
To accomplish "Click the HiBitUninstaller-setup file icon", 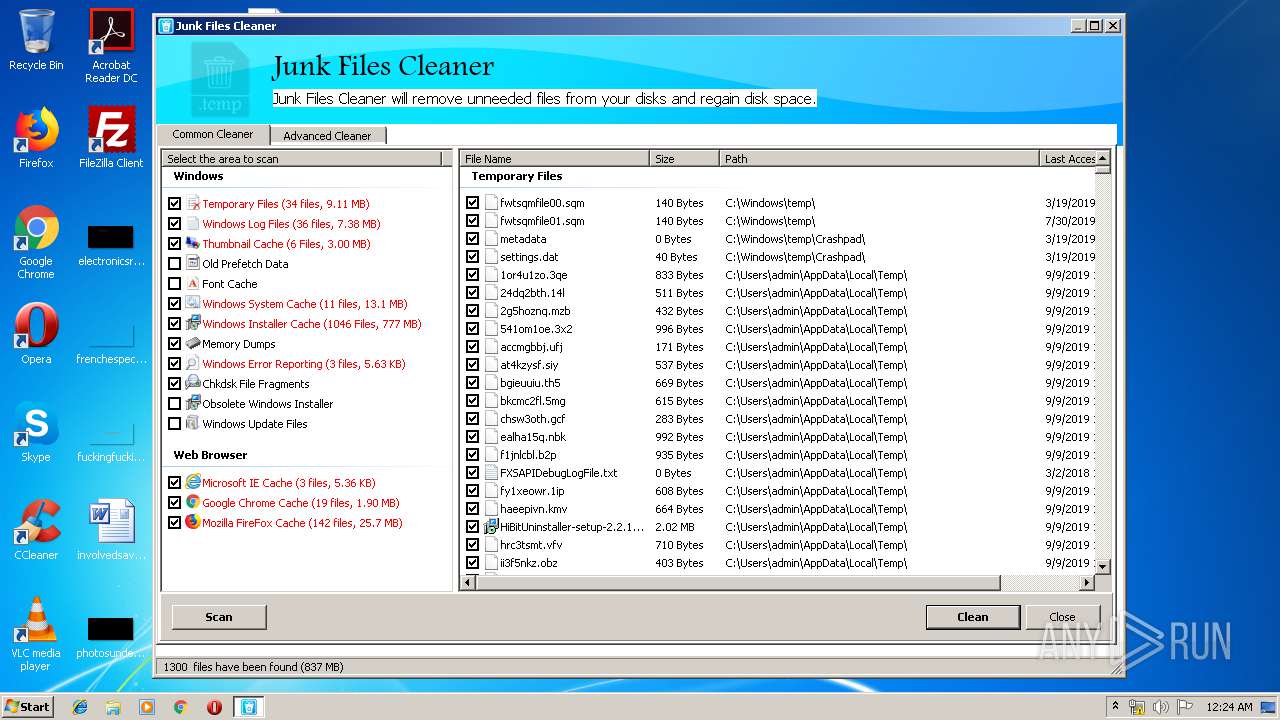I will point(491,527).
